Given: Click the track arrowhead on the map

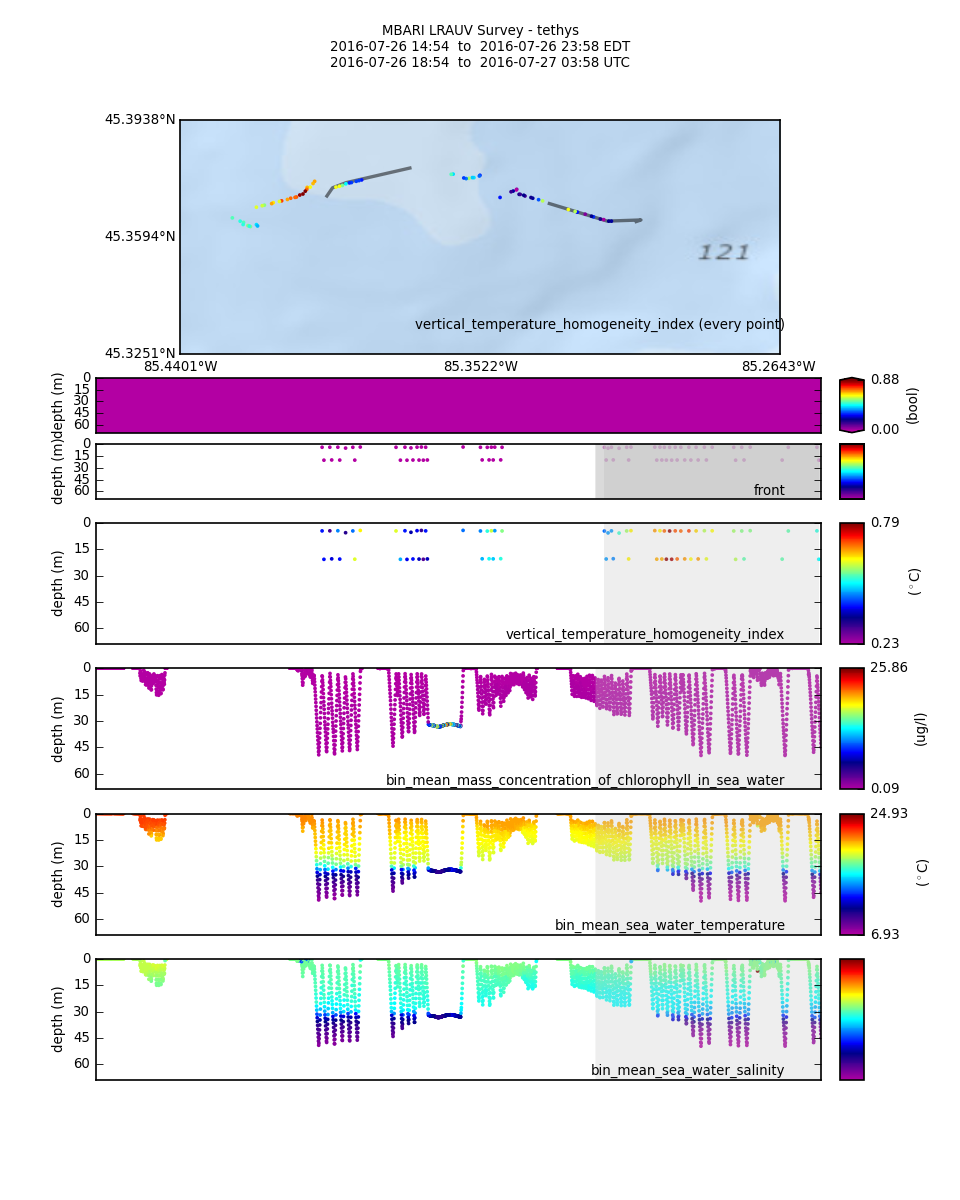Looking at the screenshot, I should point(638,220).
